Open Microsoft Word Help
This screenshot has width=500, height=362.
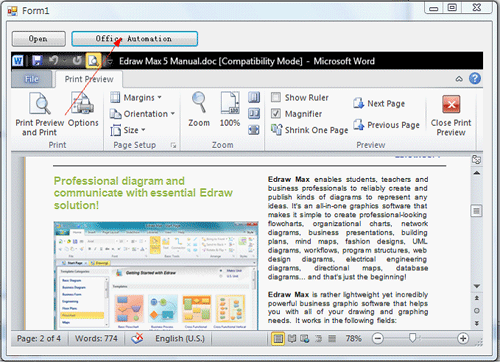pos(475,79)
